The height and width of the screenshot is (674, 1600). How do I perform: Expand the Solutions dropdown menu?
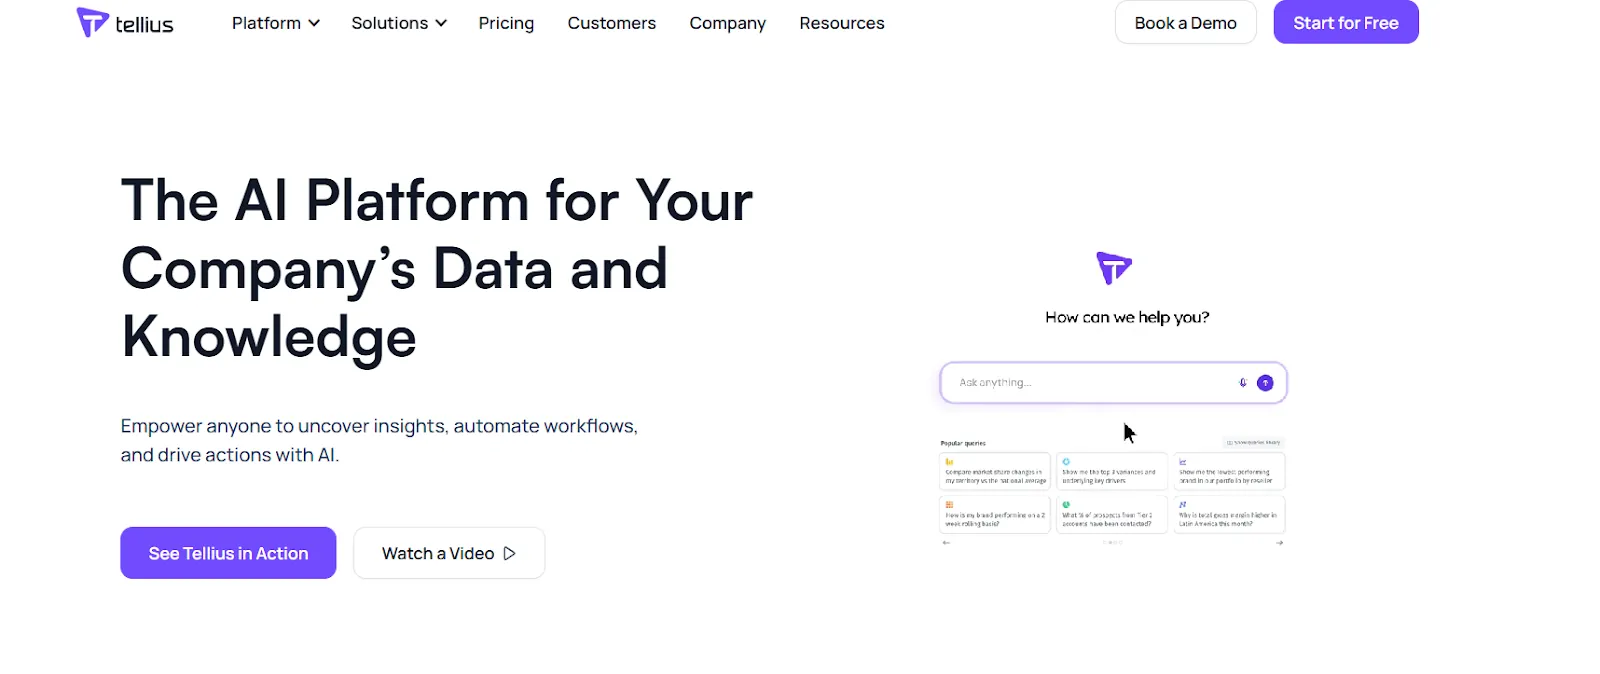tap(398, 23)
